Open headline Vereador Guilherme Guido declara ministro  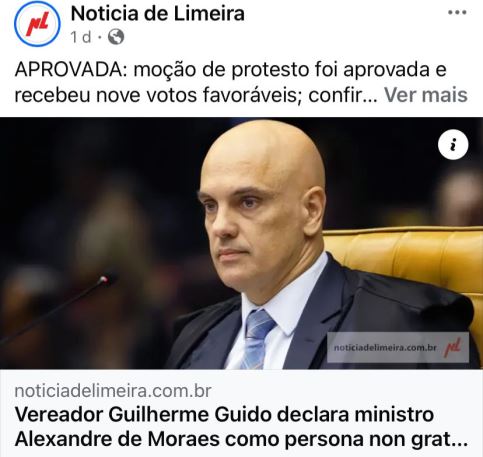point(224,415)
